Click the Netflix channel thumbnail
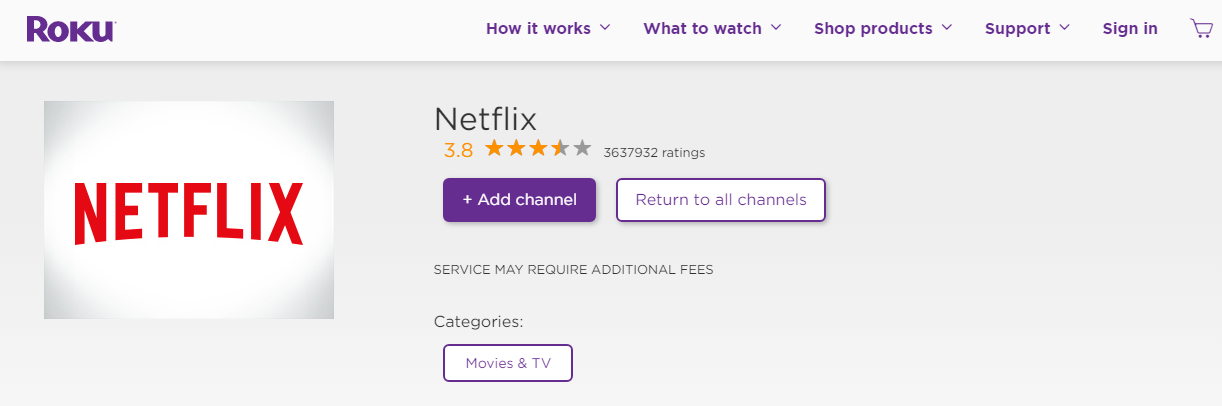This screenshot has height=406, width=1222. (x=189, y=210)
